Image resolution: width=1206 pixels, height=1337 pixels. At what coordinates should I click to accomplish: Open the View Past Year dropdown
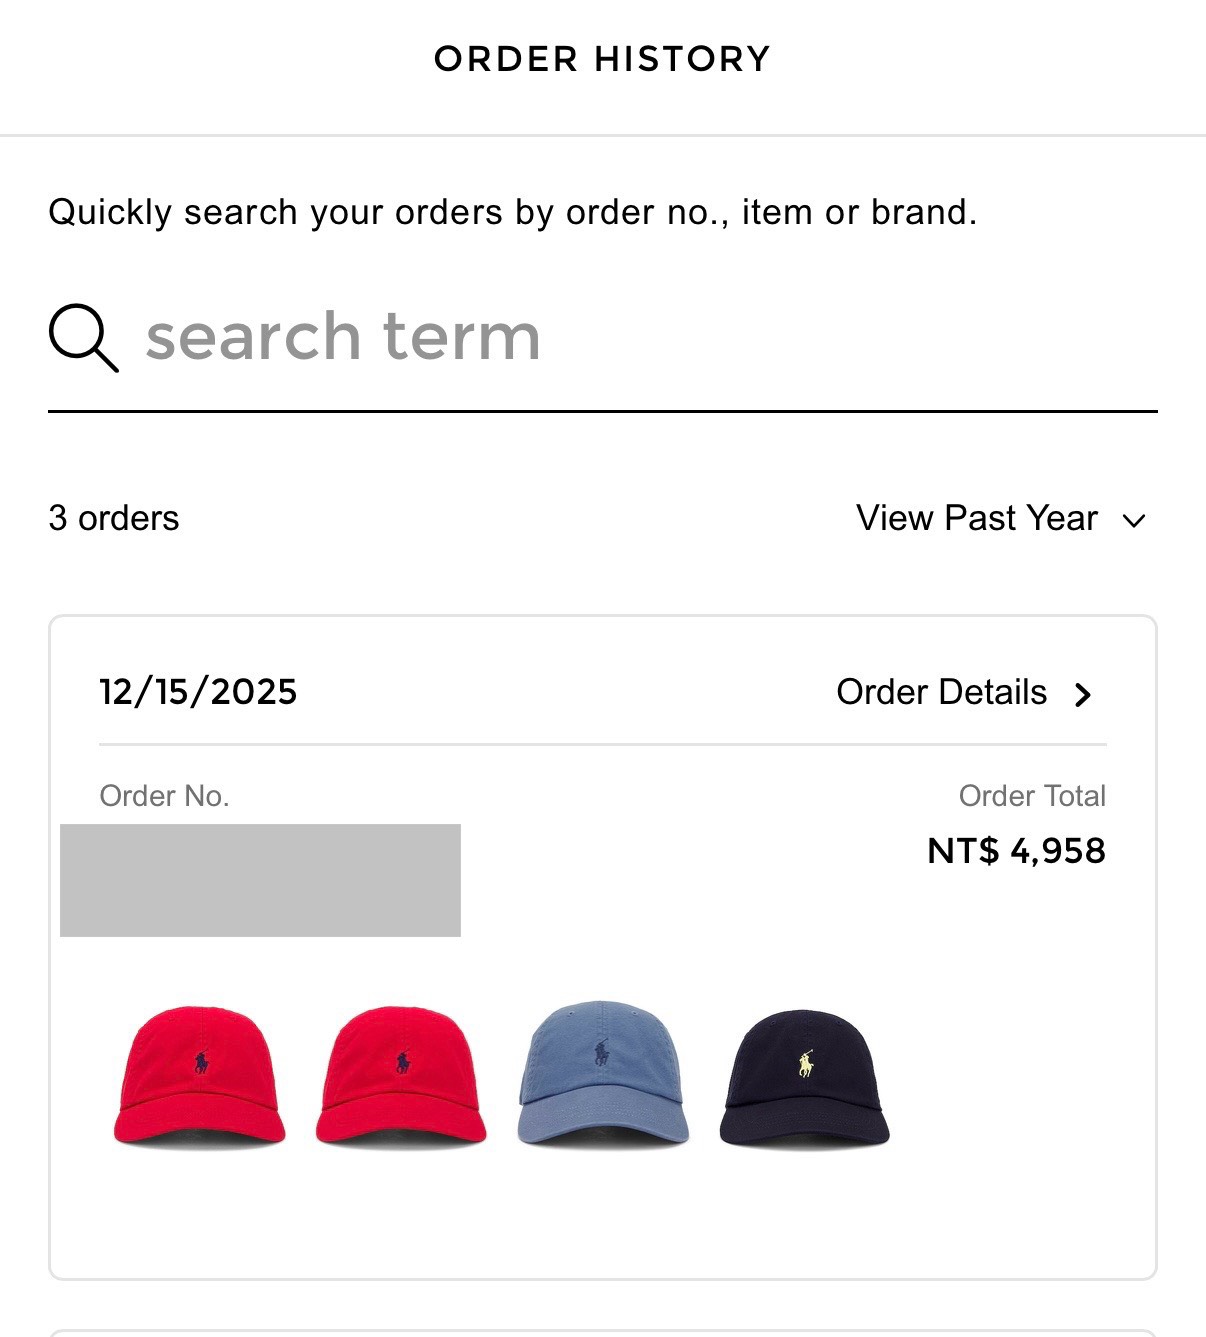(976, 518)
